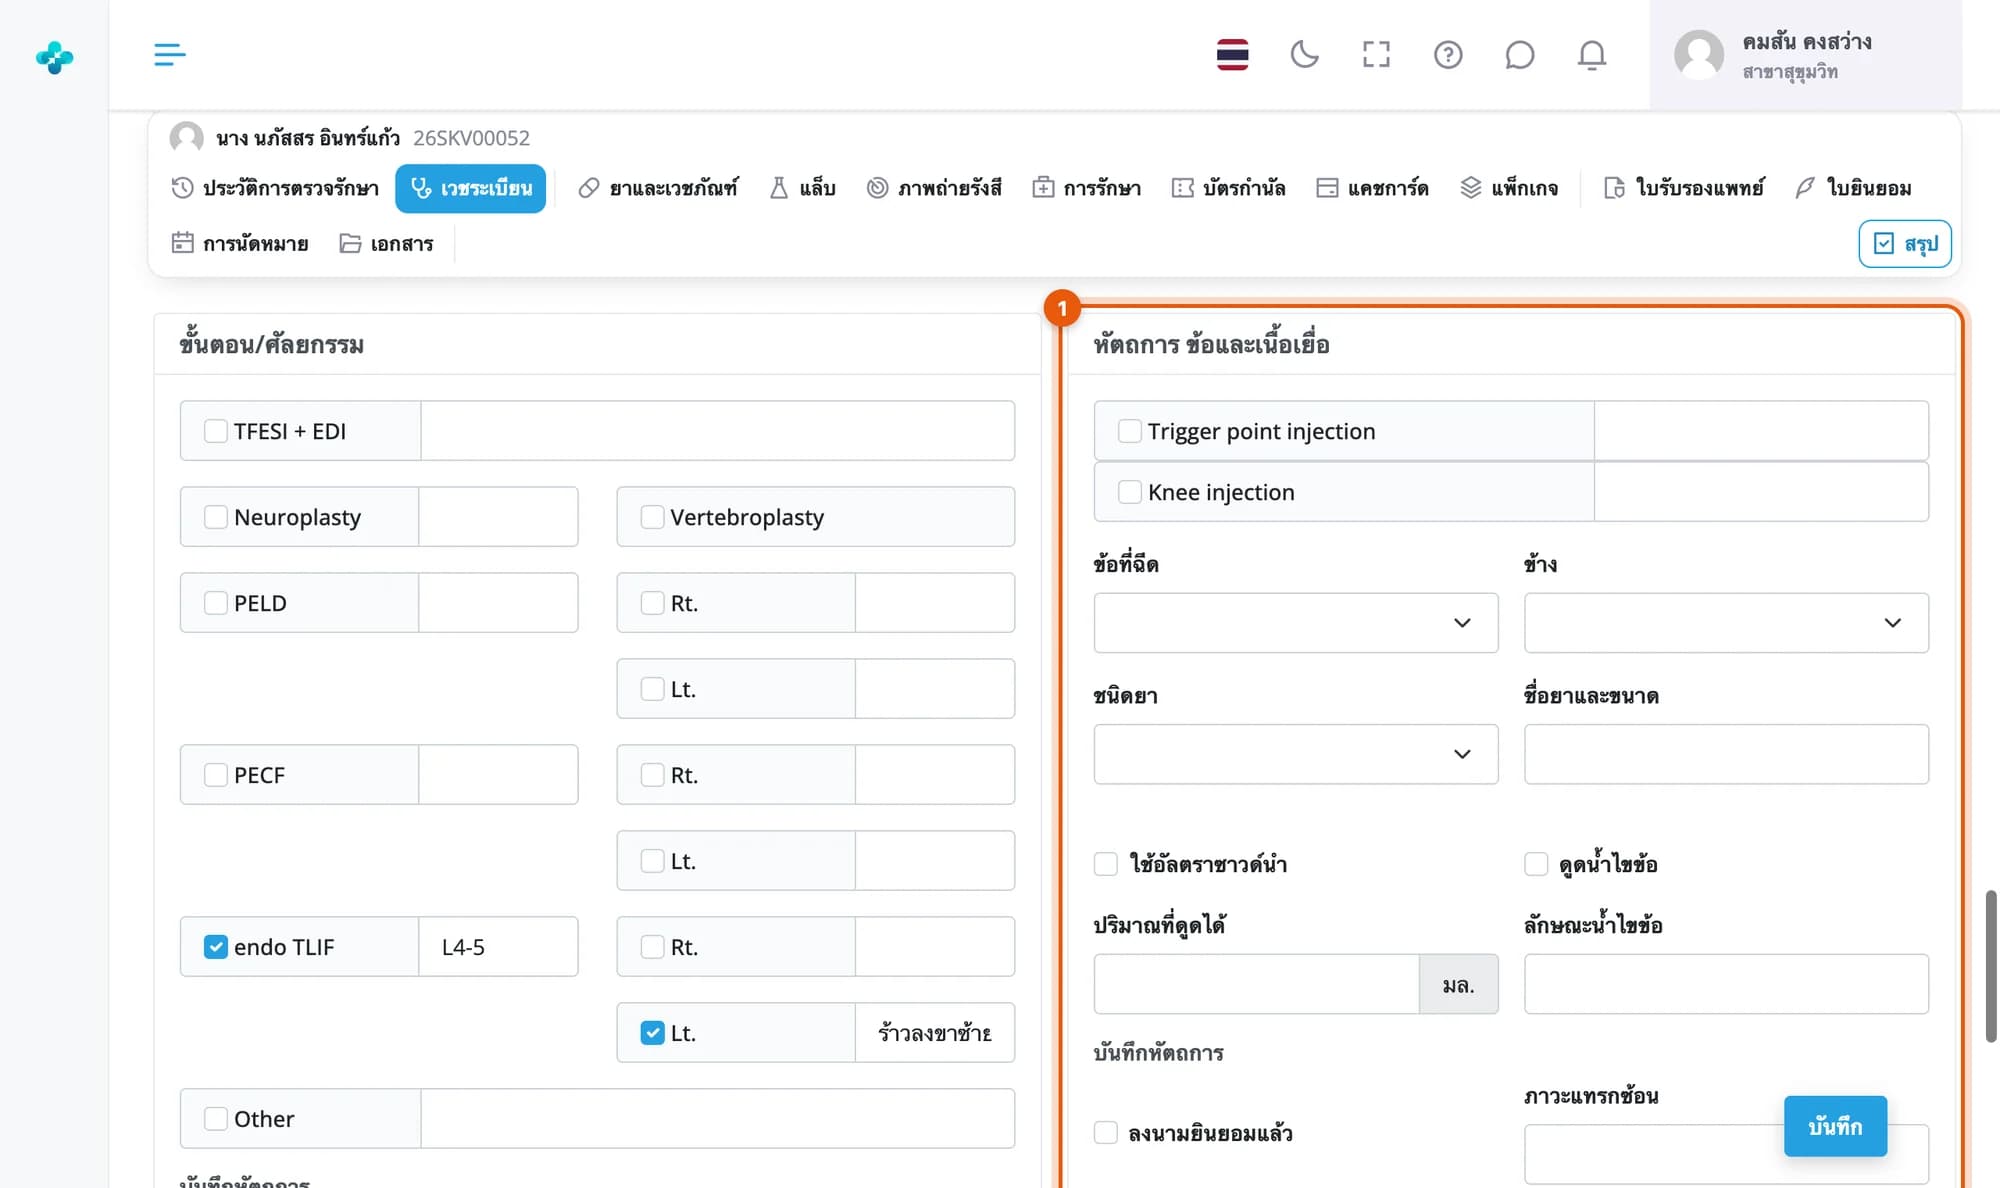Screen dimensions: 2000x1188
Task: Enter fullscreen mode
Action: [x=1376, y=54]
